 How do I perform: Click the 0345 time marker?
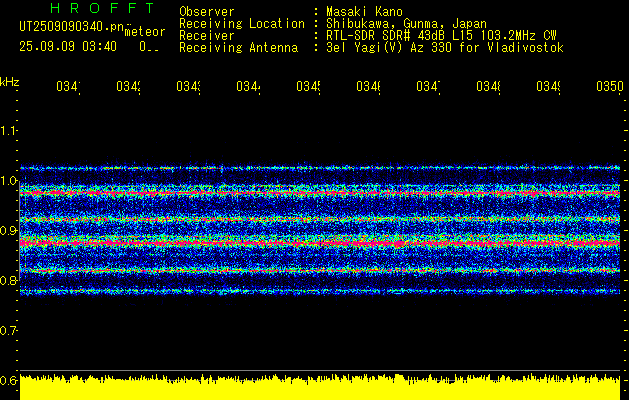[x=308, y=87]
